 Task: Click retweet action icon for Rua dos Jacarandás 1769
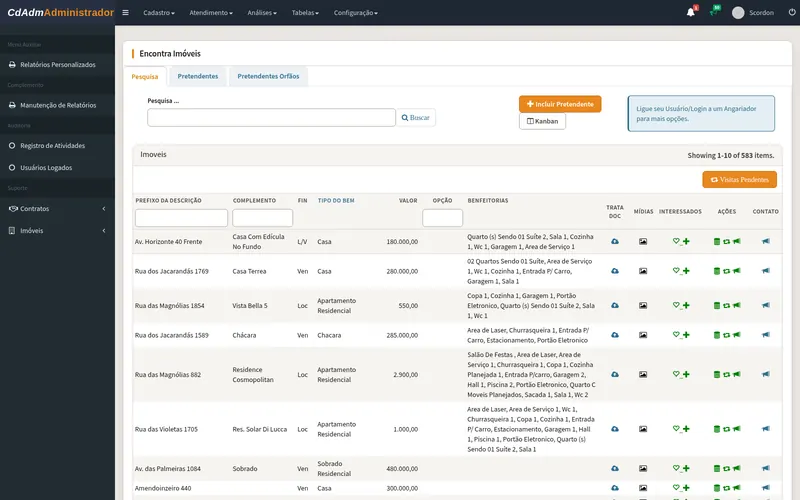pyautogui.click(x=727, y=271)
